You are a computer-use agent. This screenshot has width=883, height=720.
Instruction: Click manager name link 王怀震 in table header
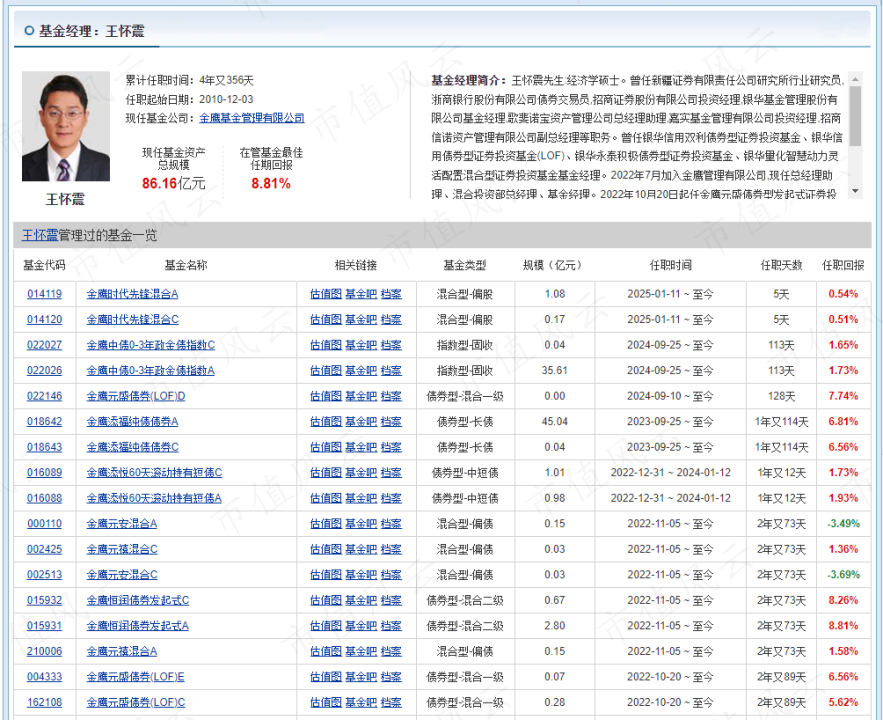pyautogui.click(x=40, y=235)
